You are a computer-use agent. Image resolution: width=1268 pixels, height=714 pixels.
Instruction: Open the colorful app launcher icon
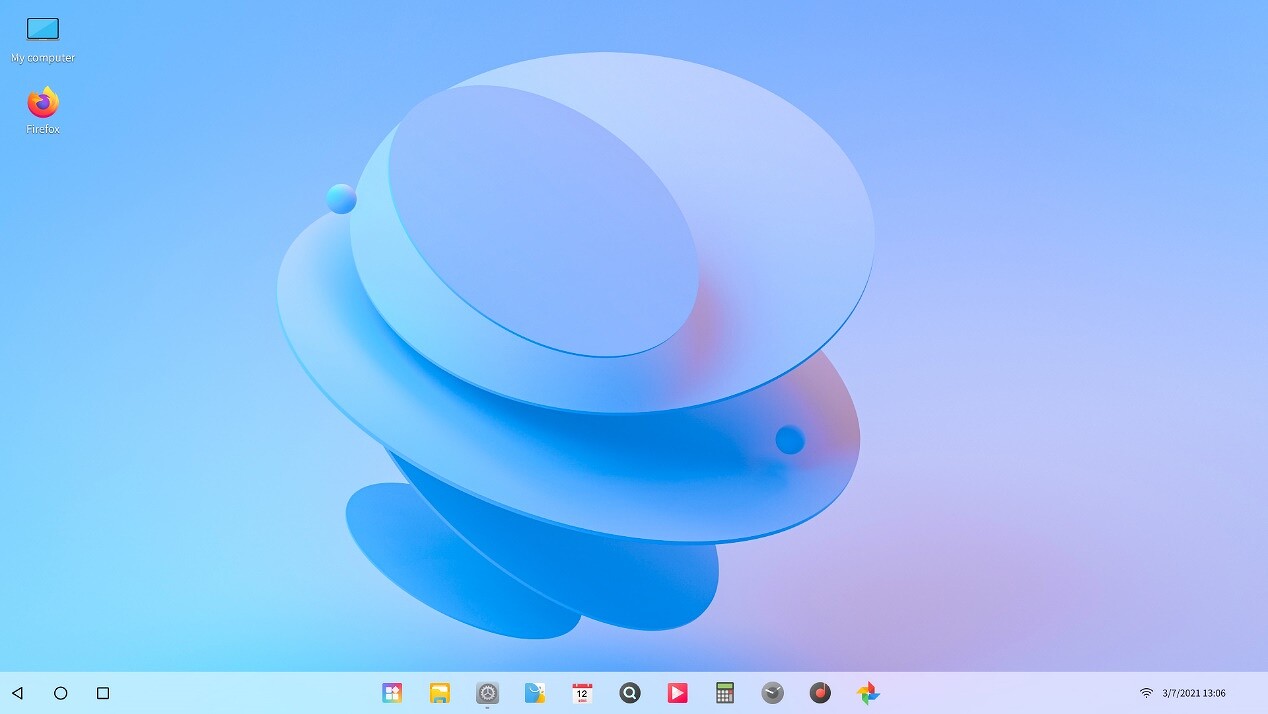(392, 693)
